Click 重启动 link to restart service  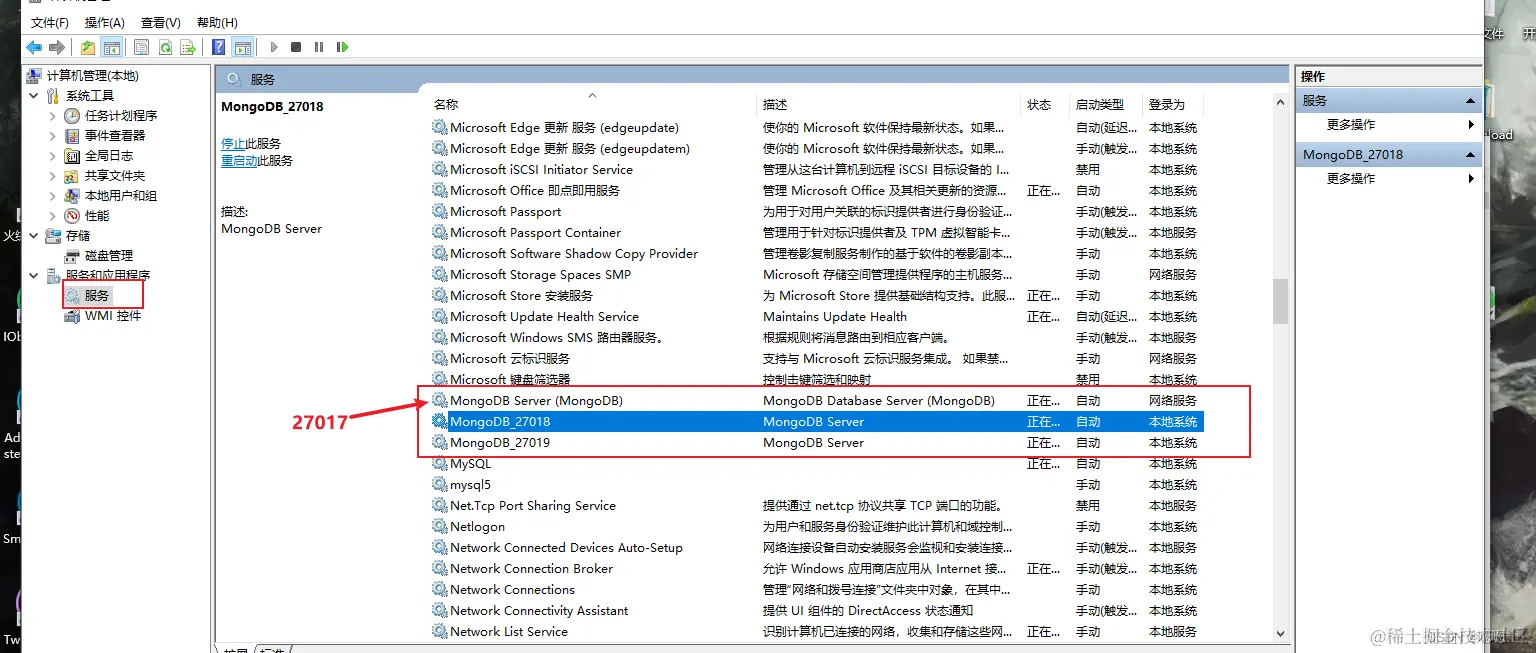pyautogui.click(x=239, y=161)
